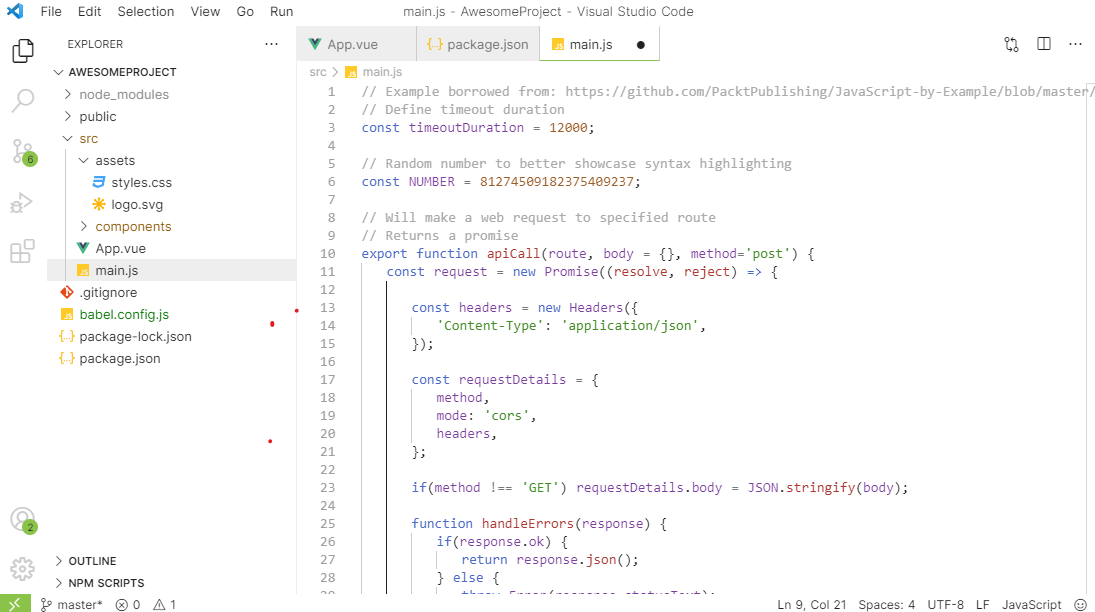Close unsaved main.js tab via dot
The image size is (1095, 612).
coord(640,45)
